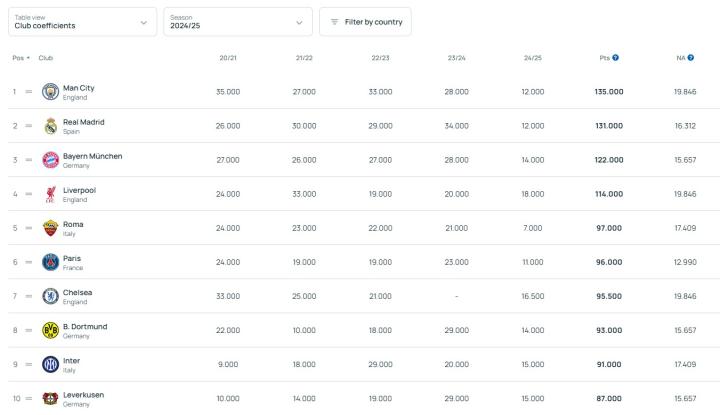Click the Man City club crest
Image resolution: width=720 pixels, height=415 pixels.
coord(51,92)
